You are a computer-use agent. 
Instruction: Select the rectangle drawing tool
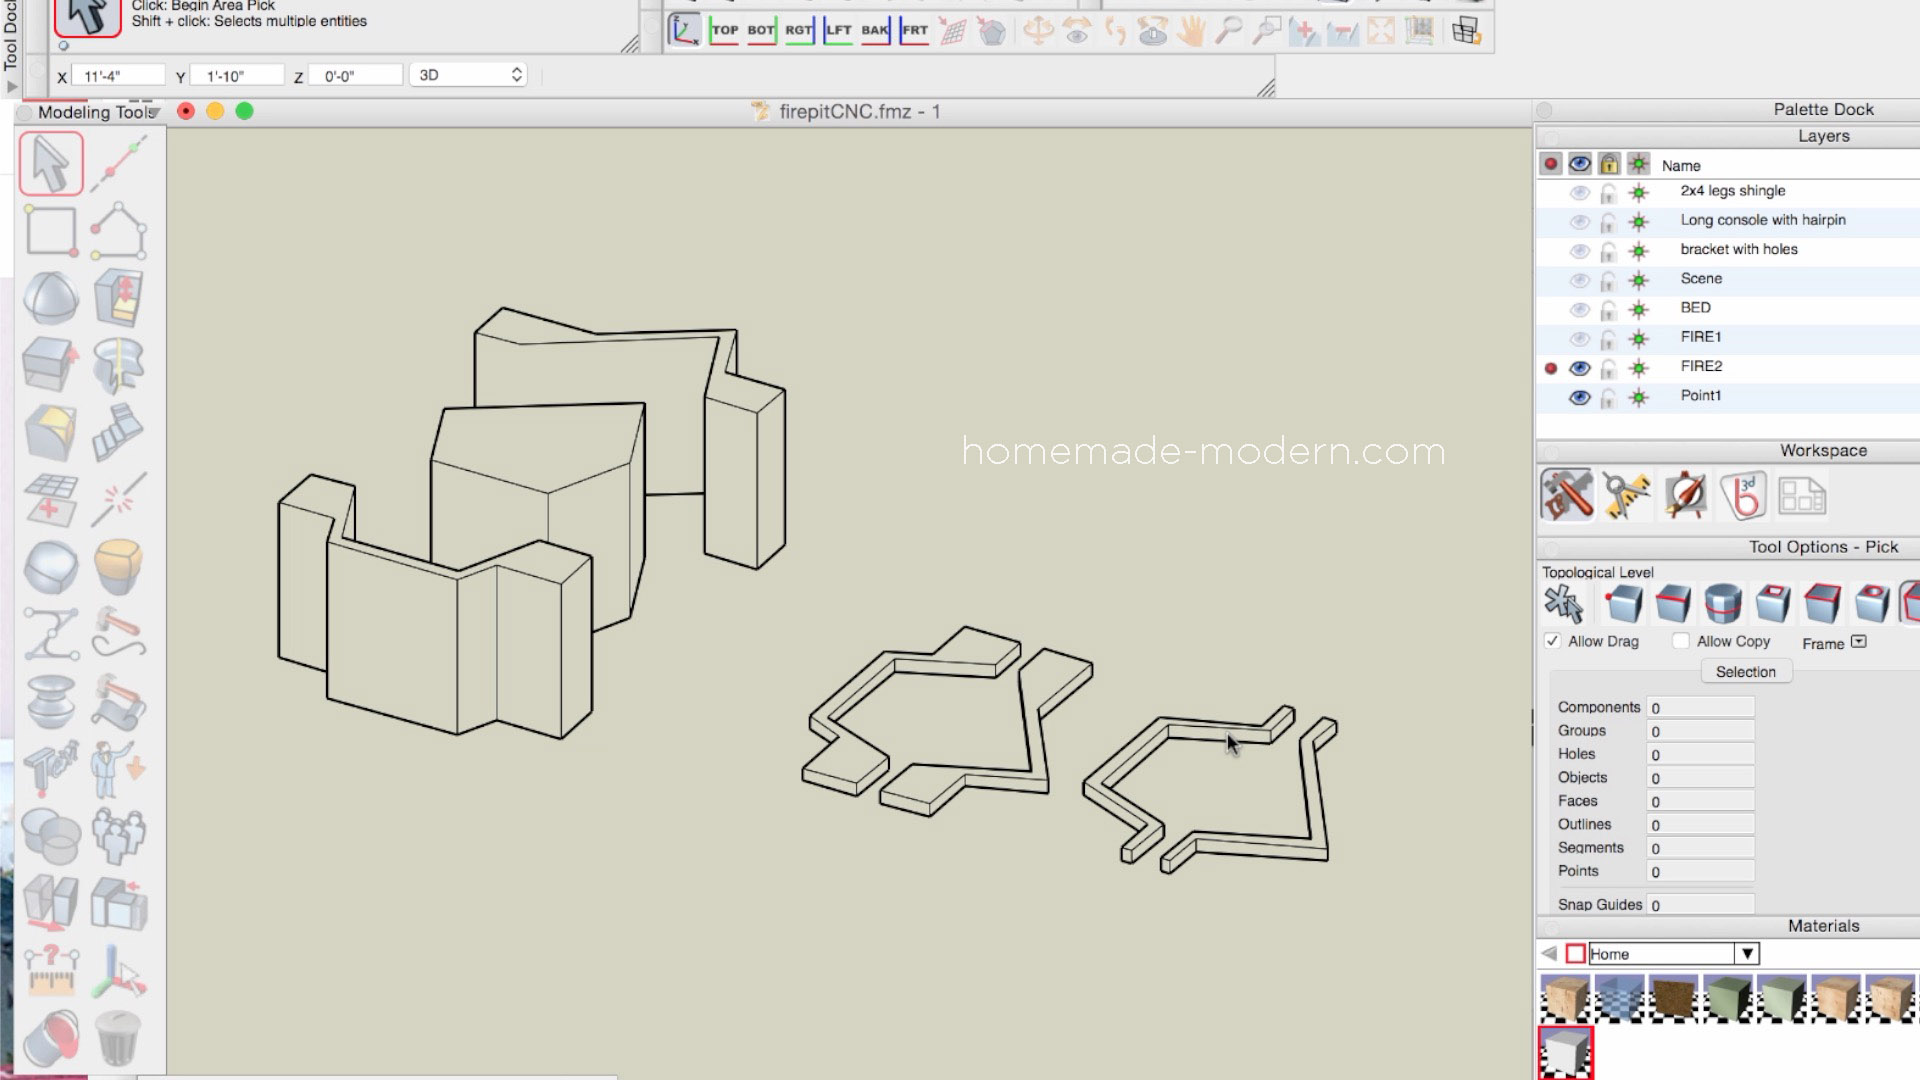pos(50,231)
